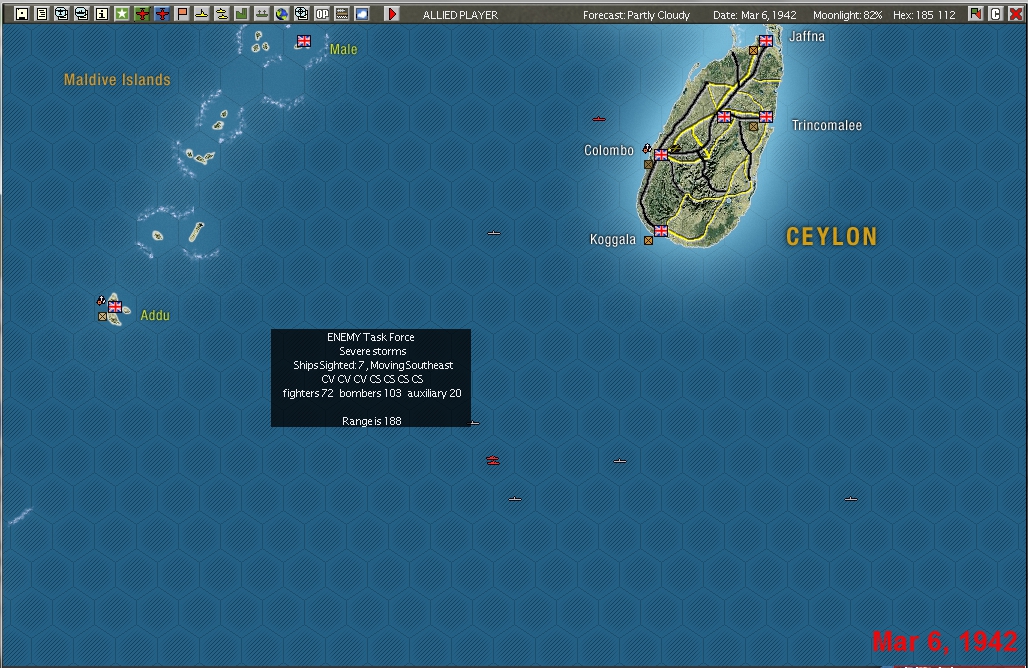The height and width of the screenshot is (668, 1028).
Task: Click the green flag icon near the top right
Action: (975, 13)
